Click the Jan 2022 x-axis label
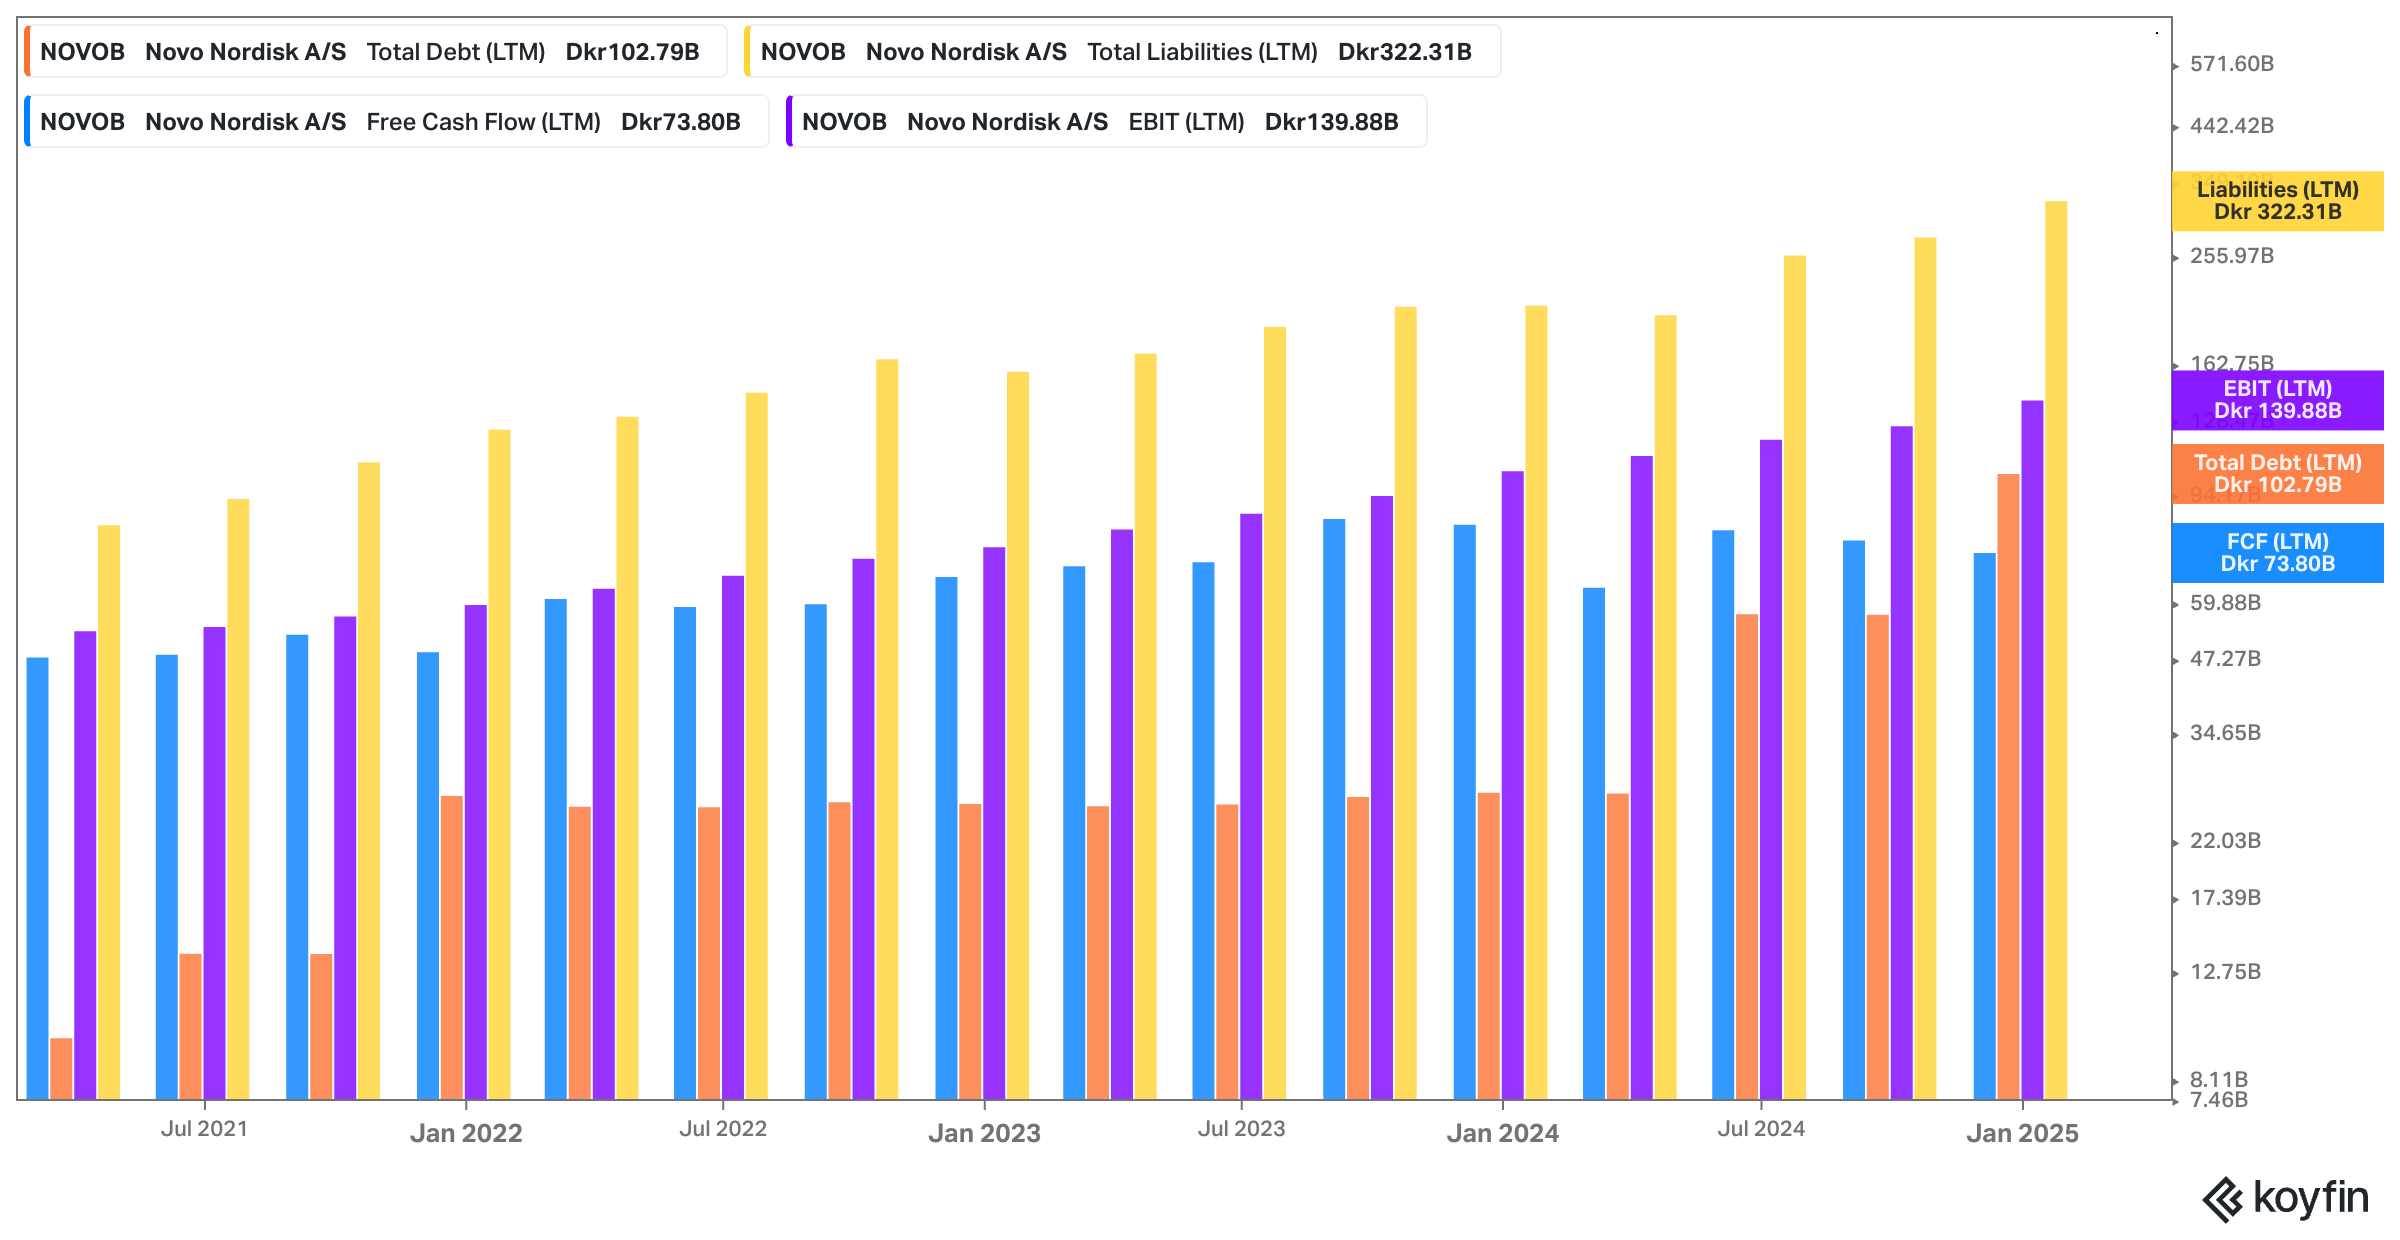 coord(466,1133)
